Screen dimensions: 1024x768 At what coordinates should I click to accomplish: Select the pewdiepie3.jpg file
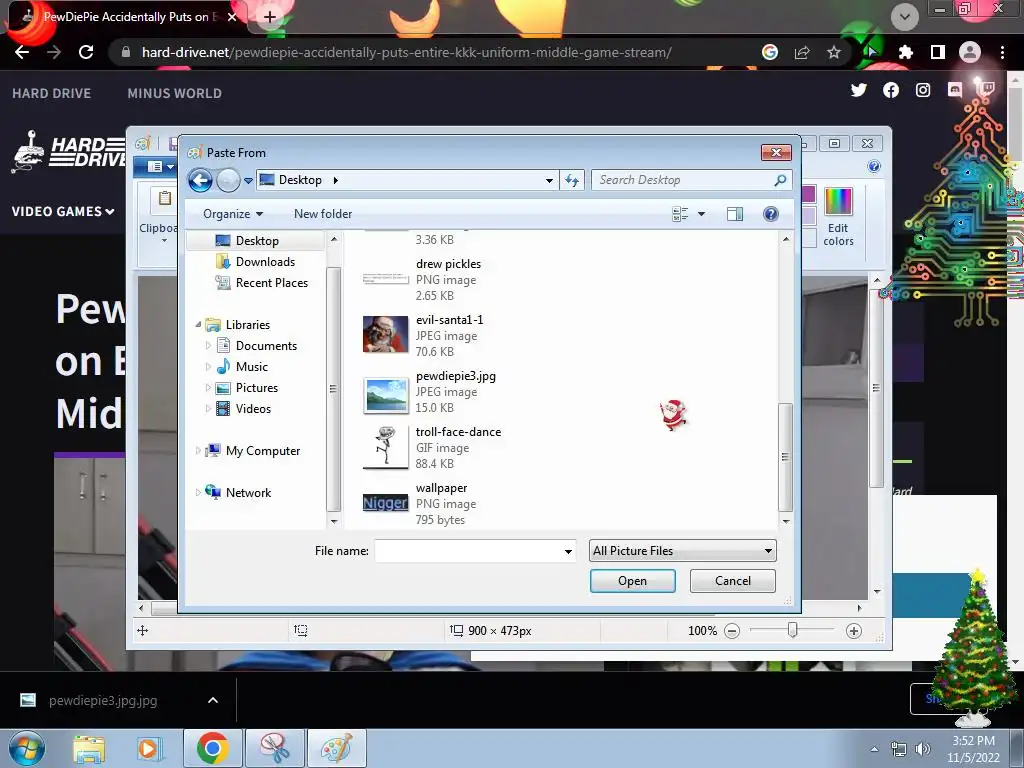430,392
